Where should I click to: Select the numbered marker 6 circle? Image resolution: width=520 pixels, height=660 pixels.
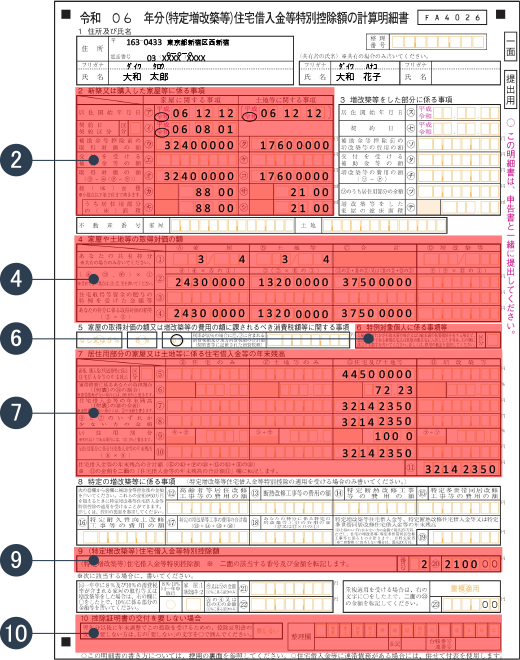tap(16, 338)
